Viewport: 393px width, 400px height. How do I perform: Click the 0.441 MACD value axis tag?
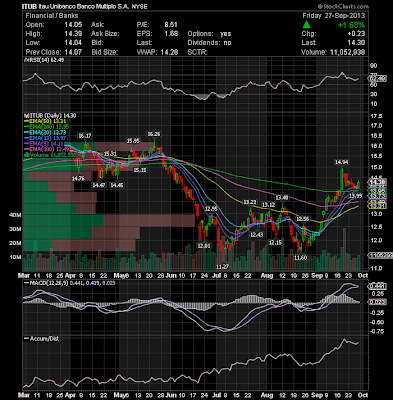point(377,286)
